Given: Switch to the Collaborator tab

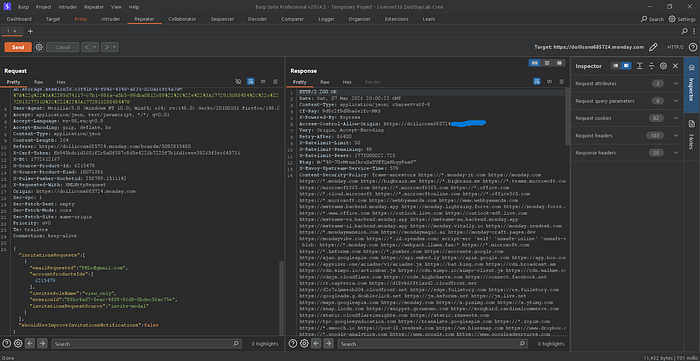Looking at the screenshot, I should [182, 19].
